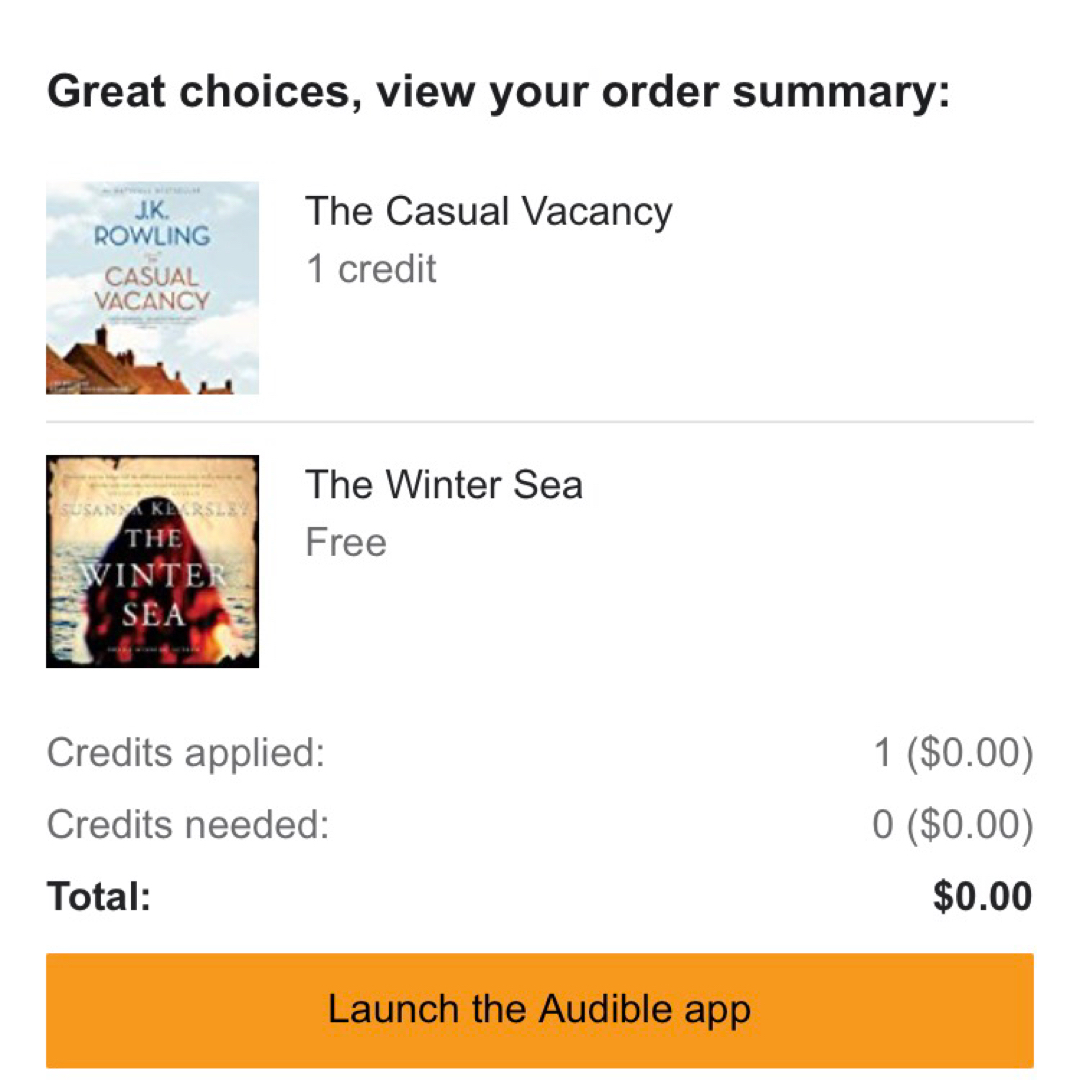
Task: Click the bold 'Total:' label
Action: pyautogui.click(x=98, y=897)
